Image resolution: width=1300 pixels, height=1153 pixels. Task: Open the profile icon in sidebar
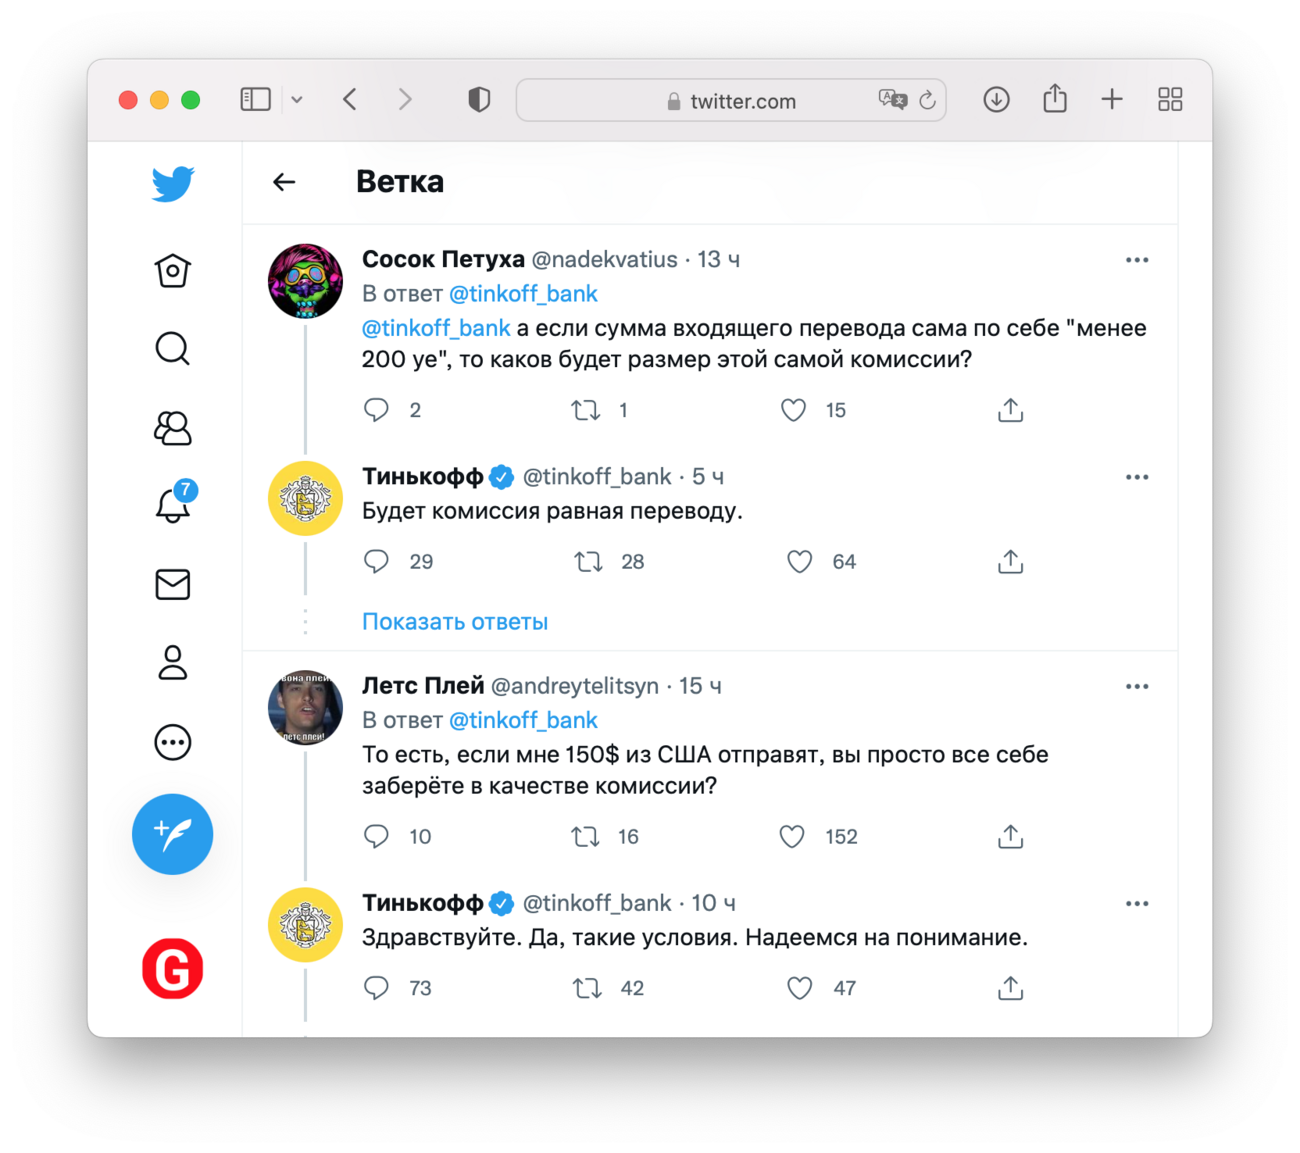point(173,662)
